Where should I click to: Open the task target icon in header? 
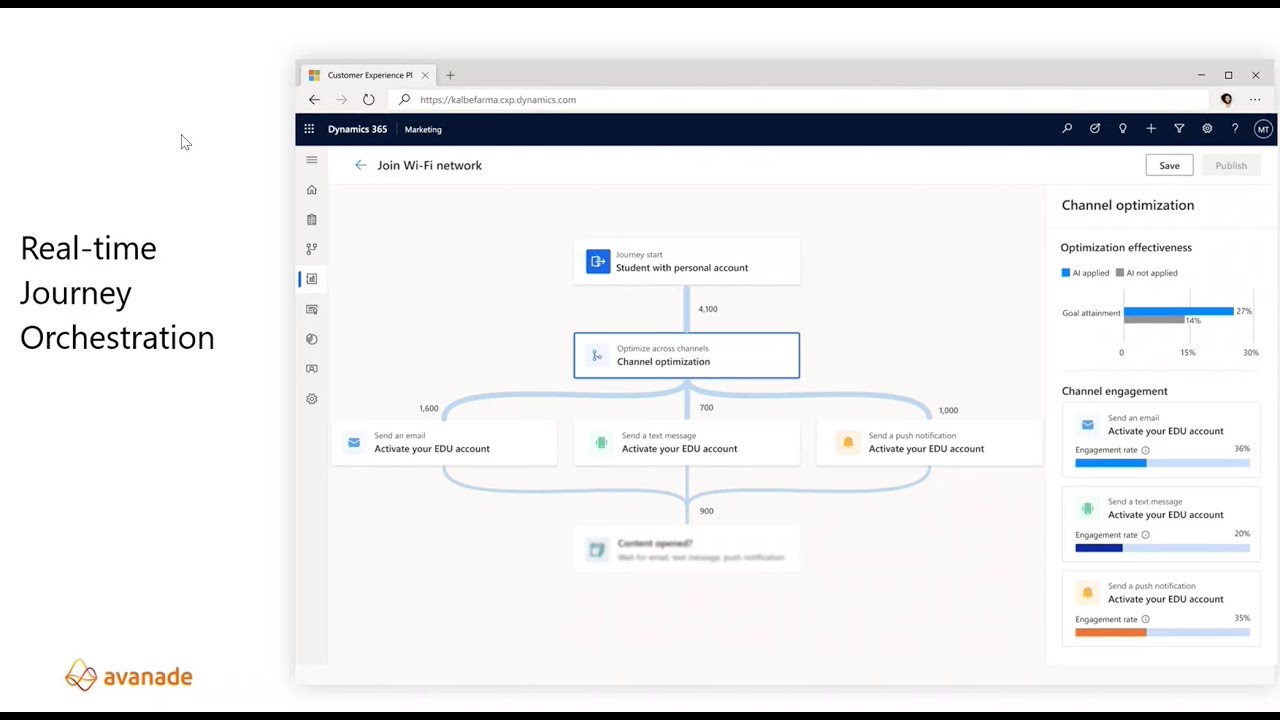tap(1095, 129)
